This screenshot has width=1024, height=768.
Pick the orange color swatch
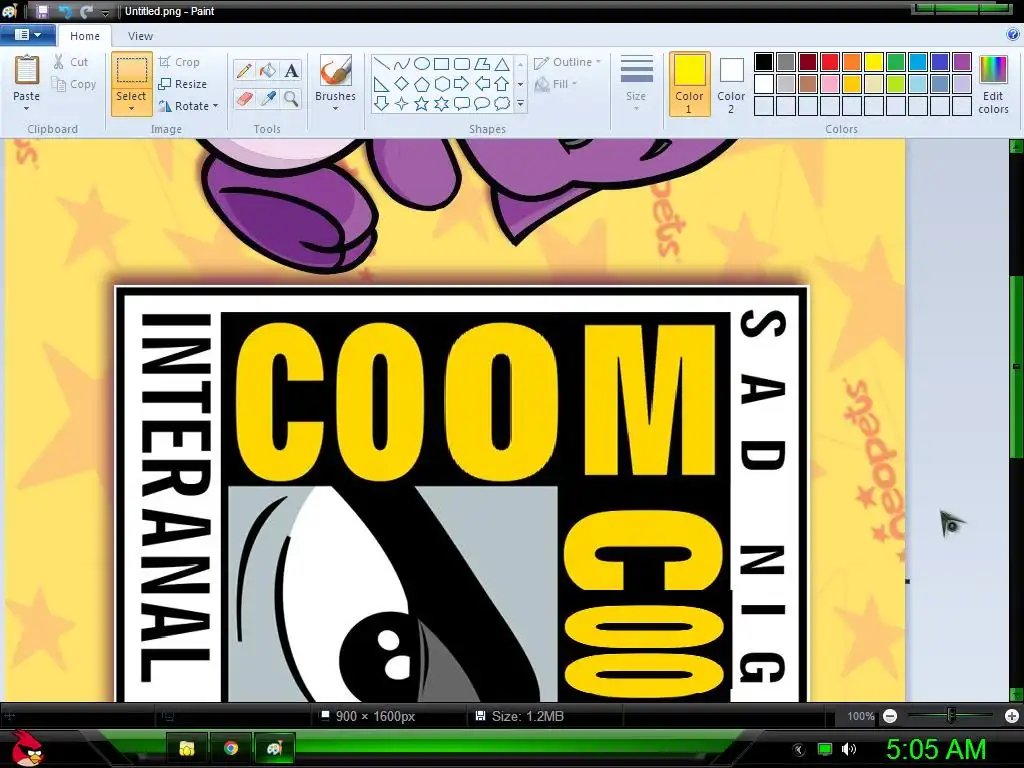[852, 62]
